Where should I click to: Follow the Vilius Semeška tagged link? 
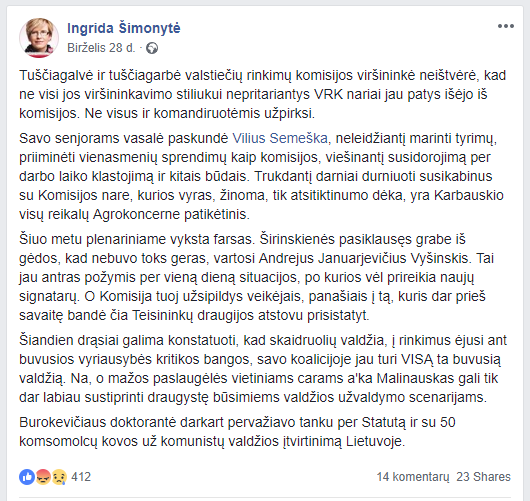[x=280, y=139]
